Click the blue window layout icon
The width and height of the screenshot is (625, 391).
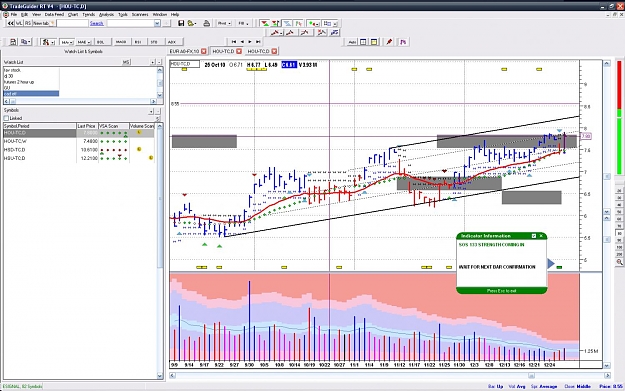(x=363, y=42)
